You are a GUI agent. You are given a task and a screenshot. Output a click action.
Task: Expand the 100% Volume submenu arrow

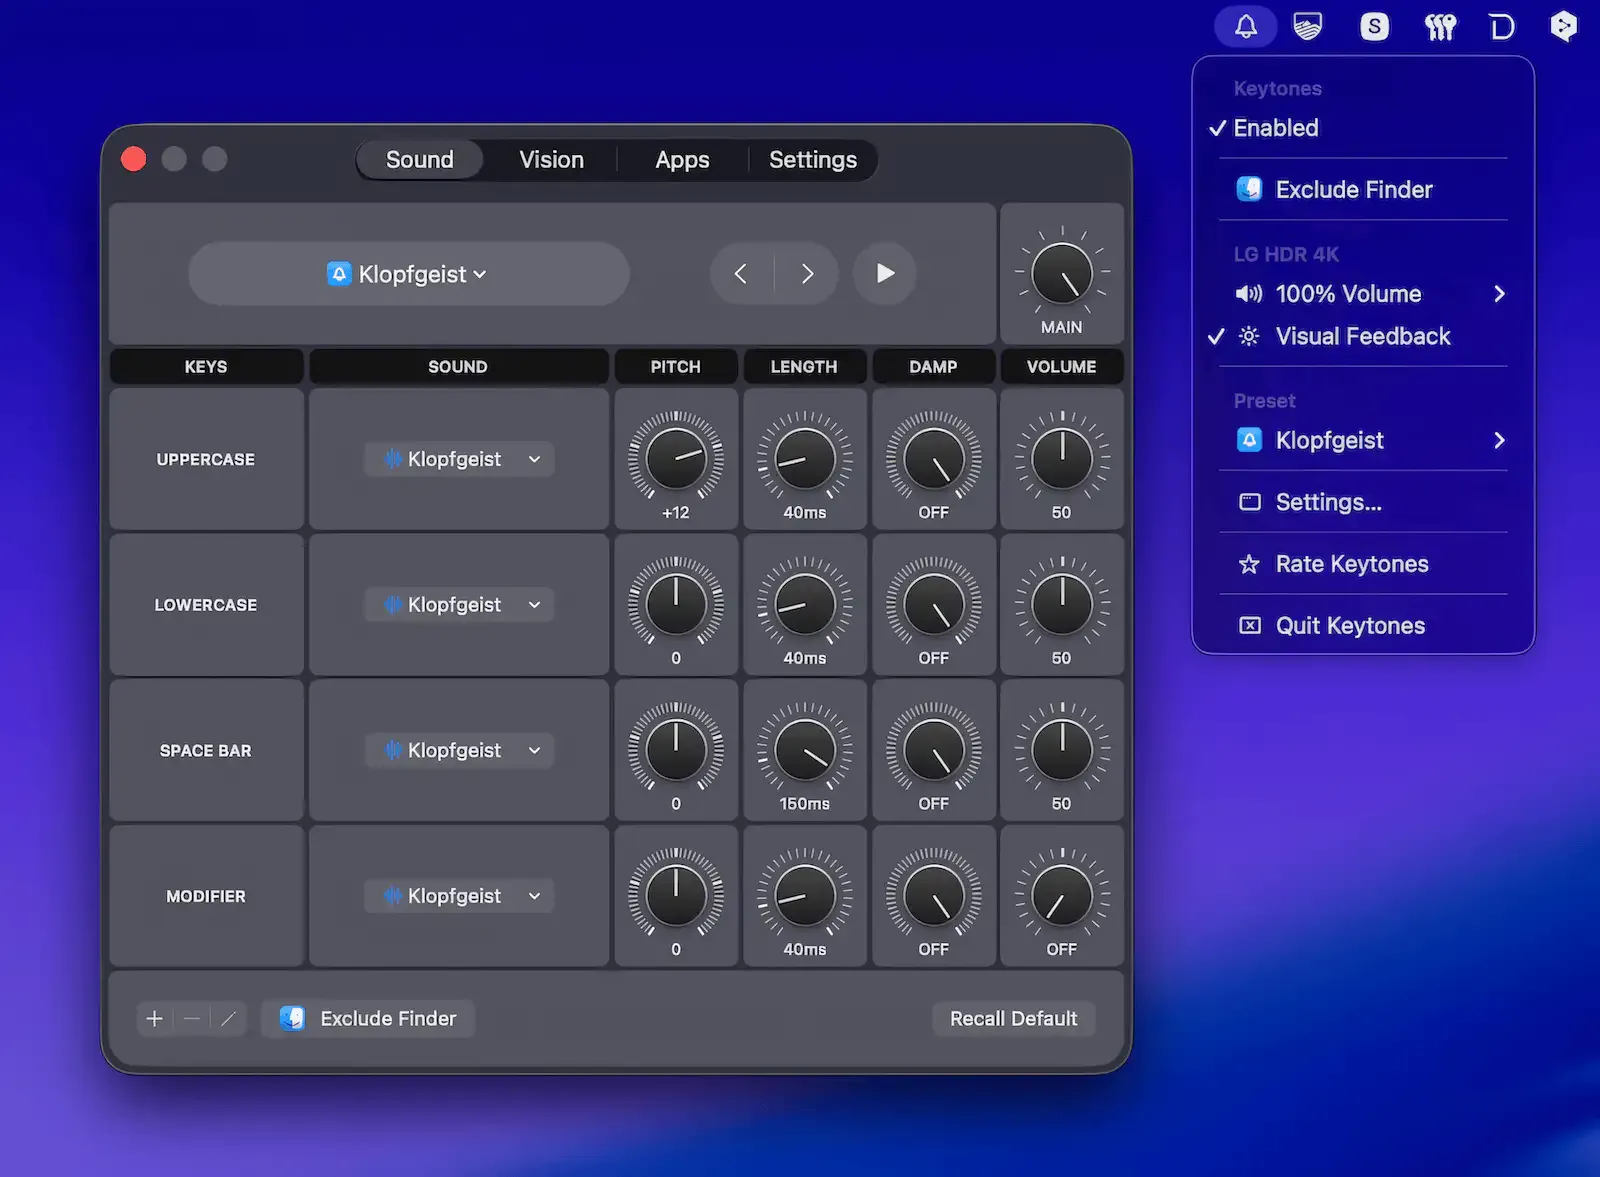point(1499,294)
